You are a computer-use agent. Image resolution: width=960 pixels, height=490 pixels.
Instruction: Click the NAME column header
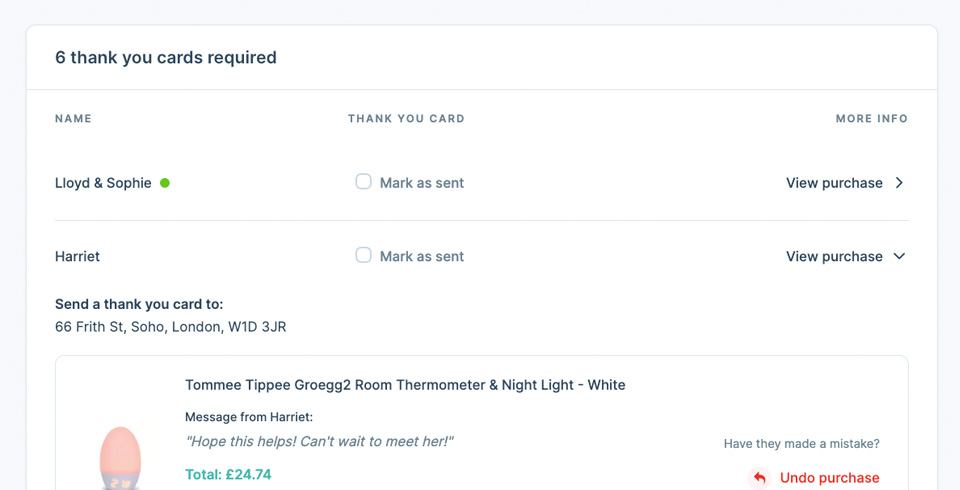pyautogui.click(x=73, y=119)
